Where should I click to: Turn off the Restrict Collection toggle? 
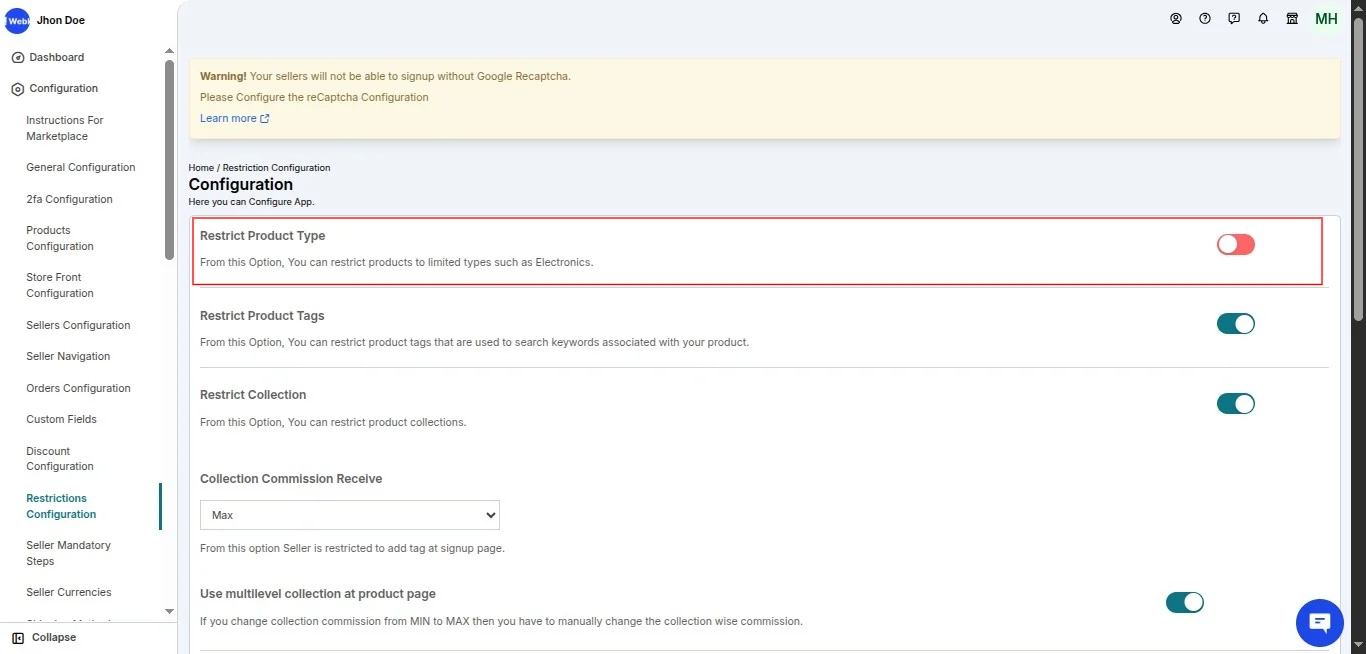pyautogui.click(x=1235, y=404)
